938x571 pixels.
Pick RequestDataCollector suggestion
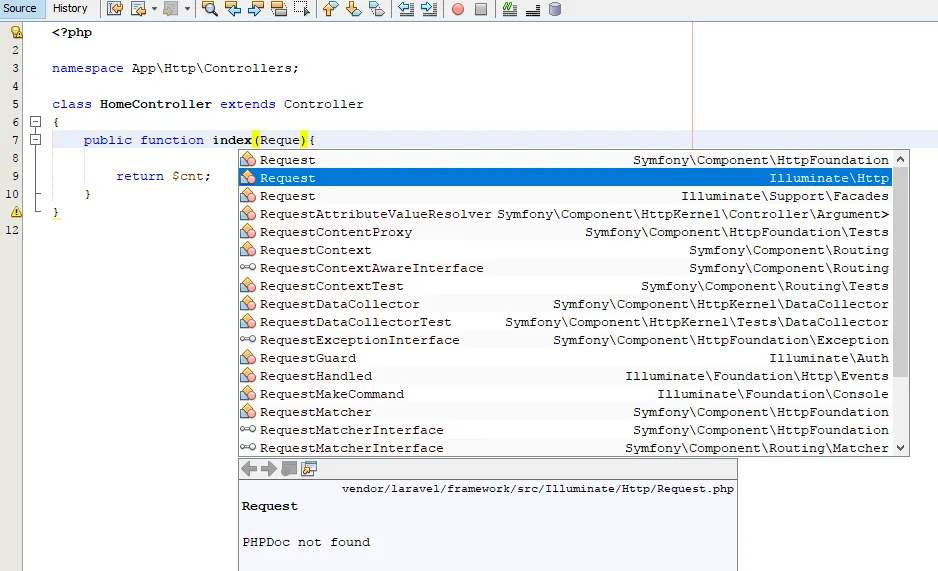(565, 304)
